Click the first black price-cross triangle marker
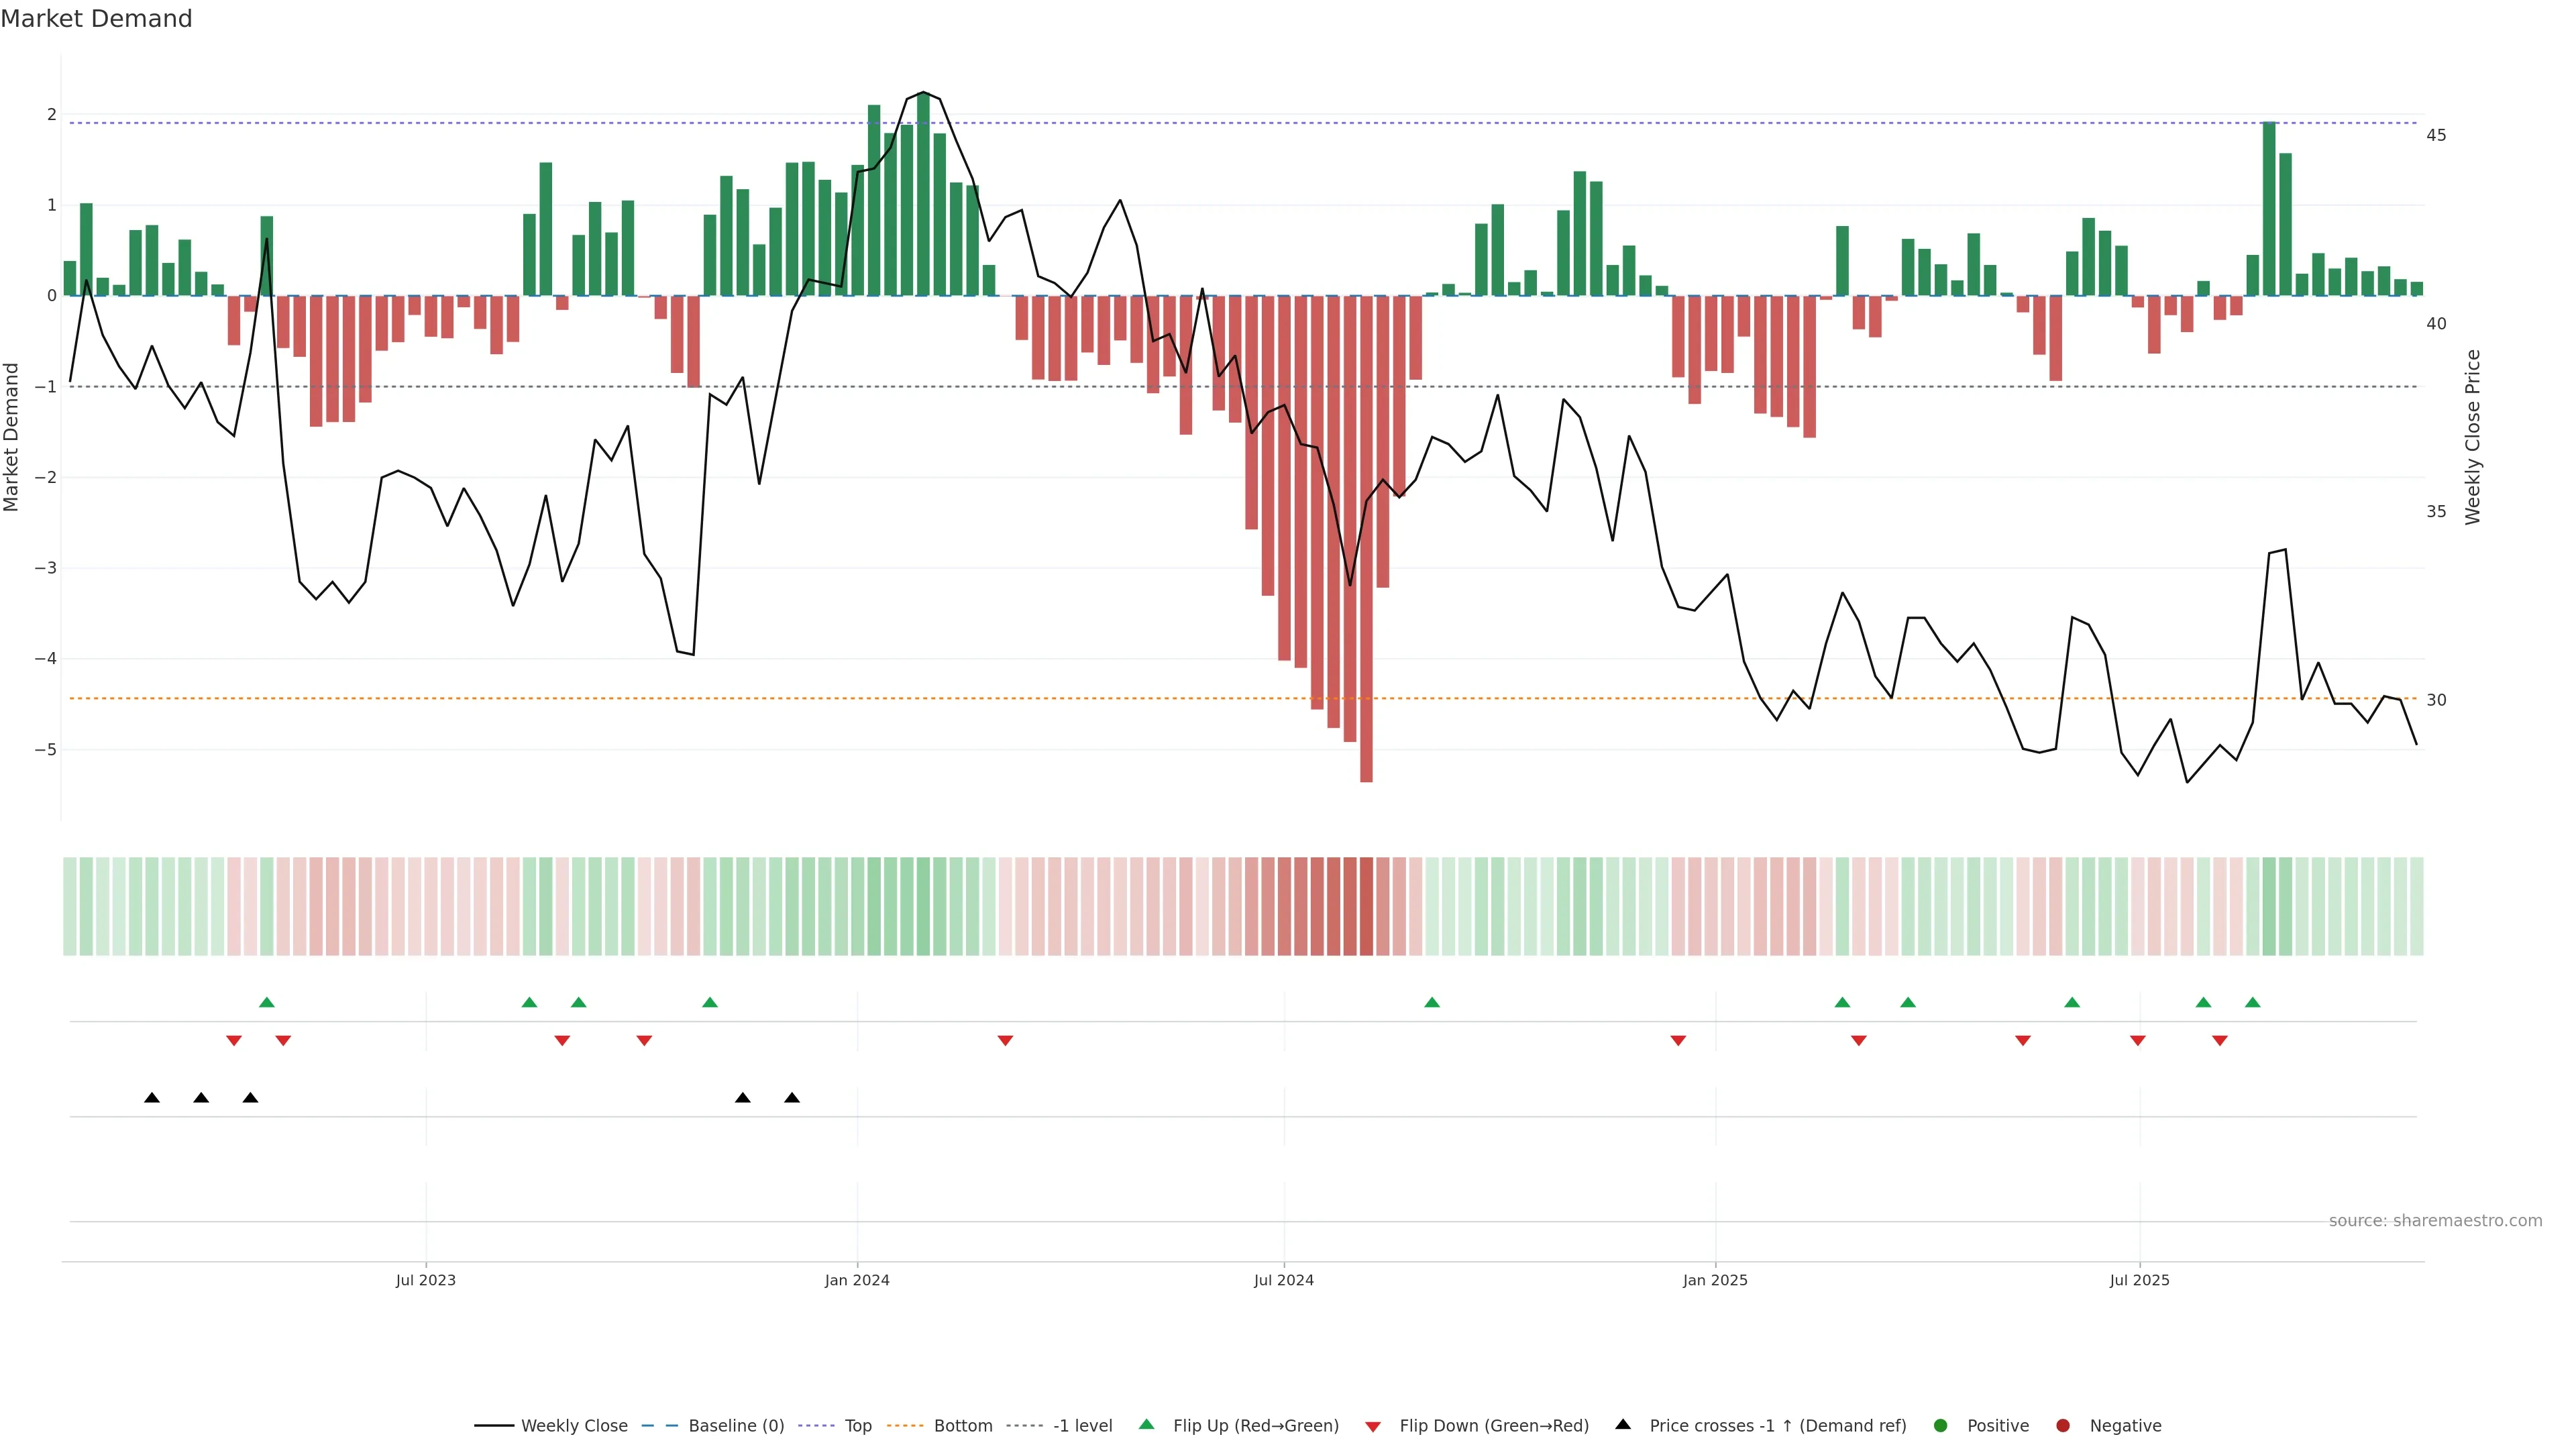The height and width of the screenshot is (1449, 2576). (152, 1098)
